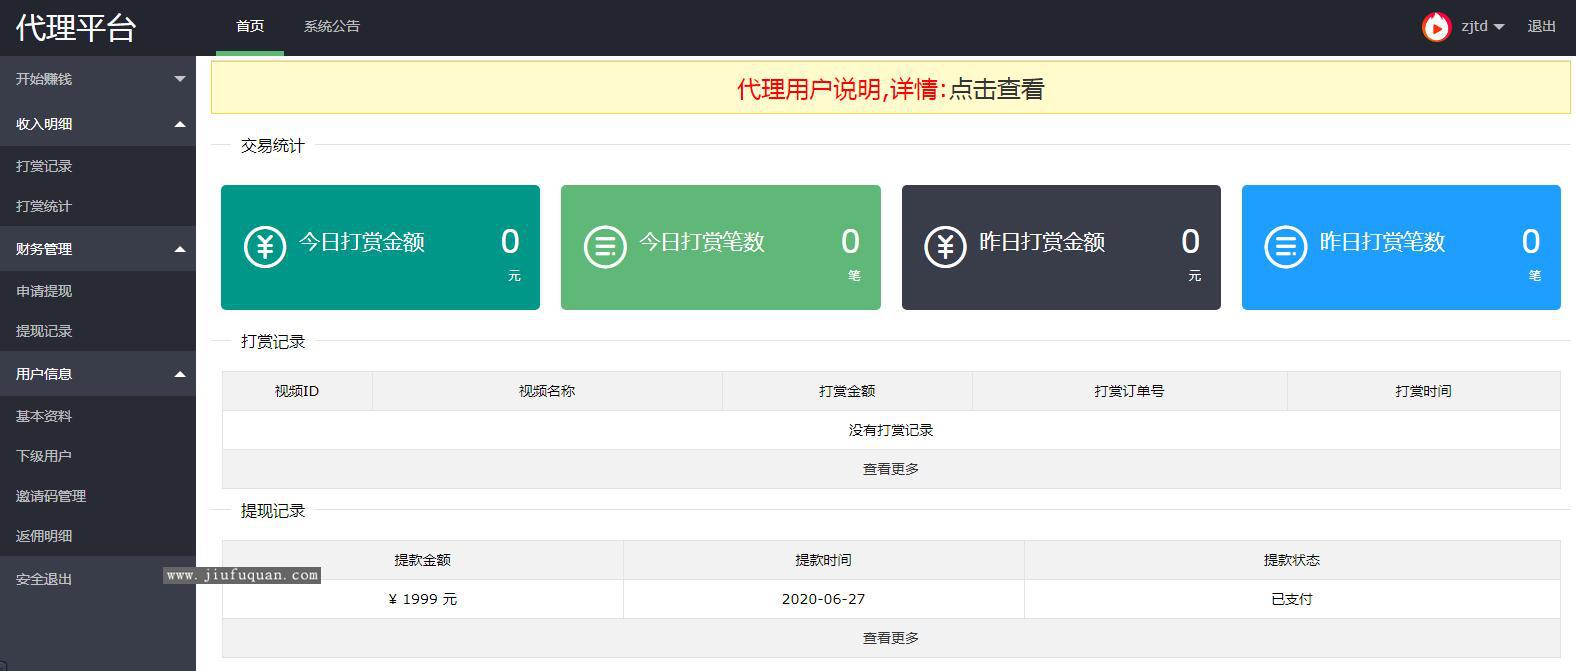Expand the 开始赚钱 sidebar section
Screen dimensions: 1576x671
pyautogui.click(x=98, y=79)
